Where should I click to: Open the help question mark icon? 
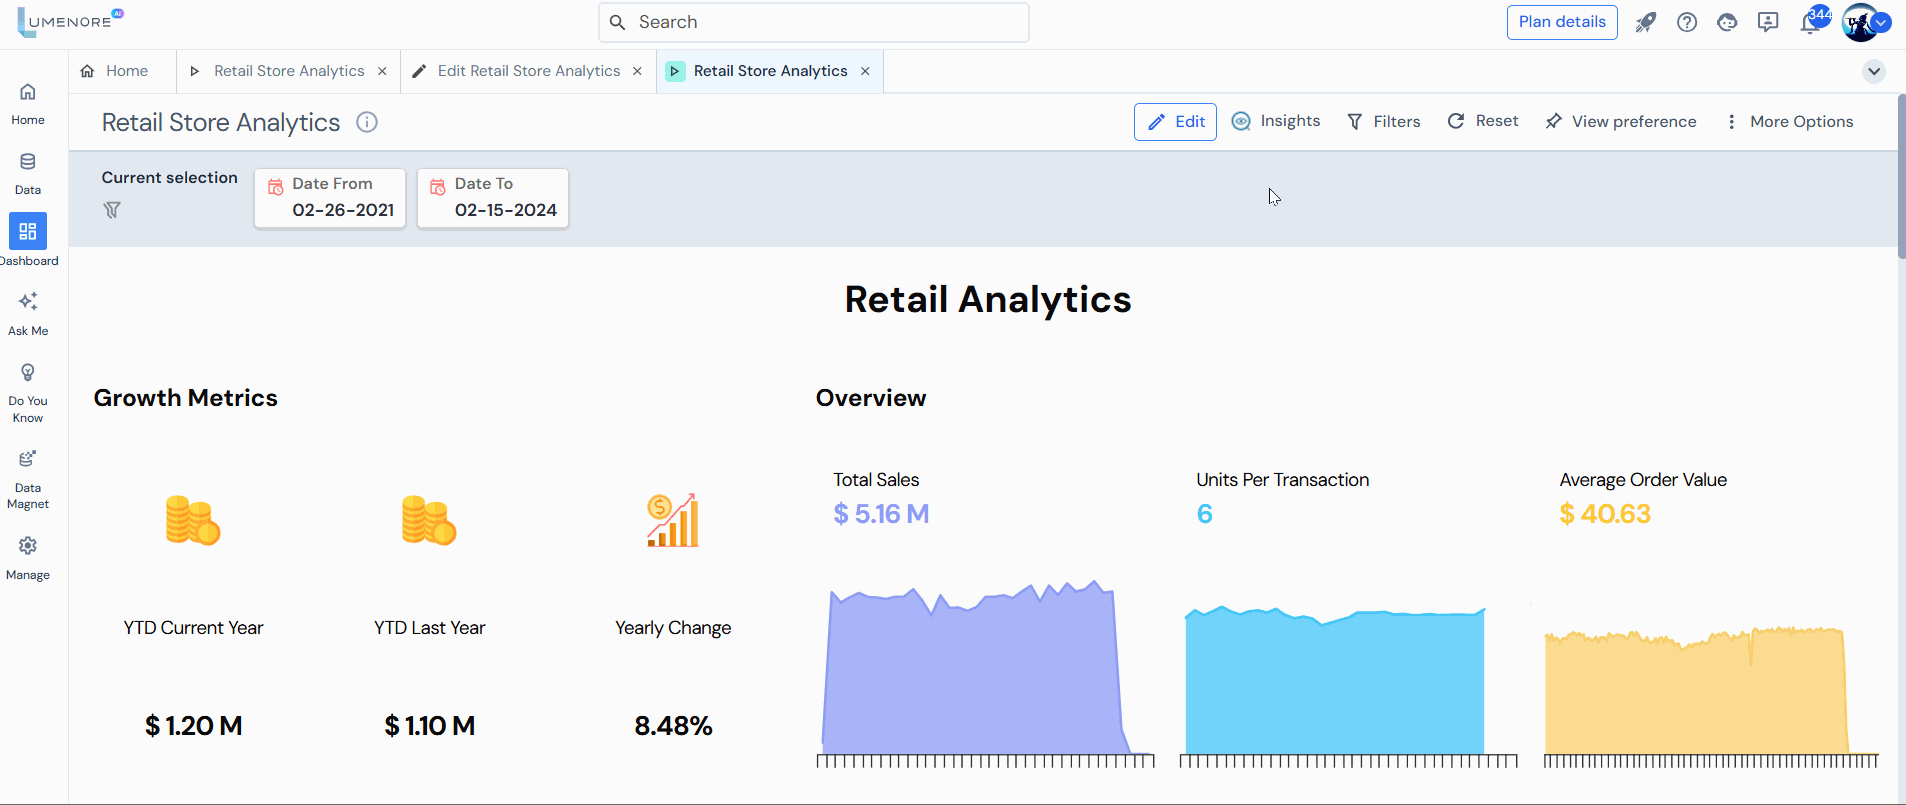[1687, 22]
